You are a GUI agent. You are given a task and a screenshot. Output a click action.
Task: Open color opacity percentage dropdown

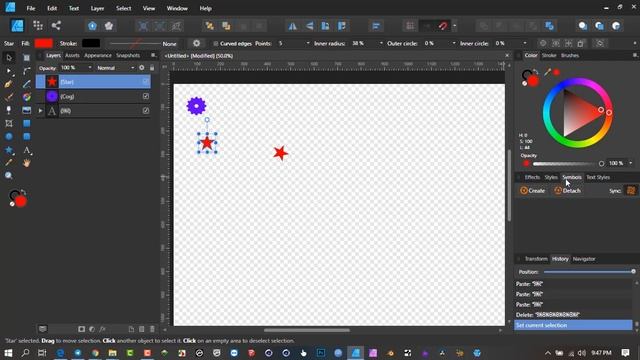(631, 163)
